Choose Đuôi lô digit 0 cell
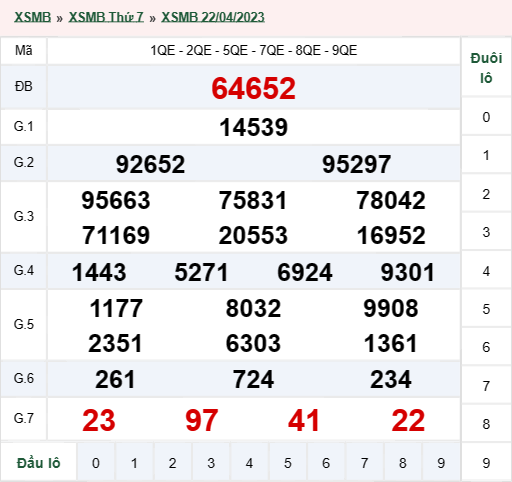Viewport: 512px width, 482px height. (x=486, y=117)
